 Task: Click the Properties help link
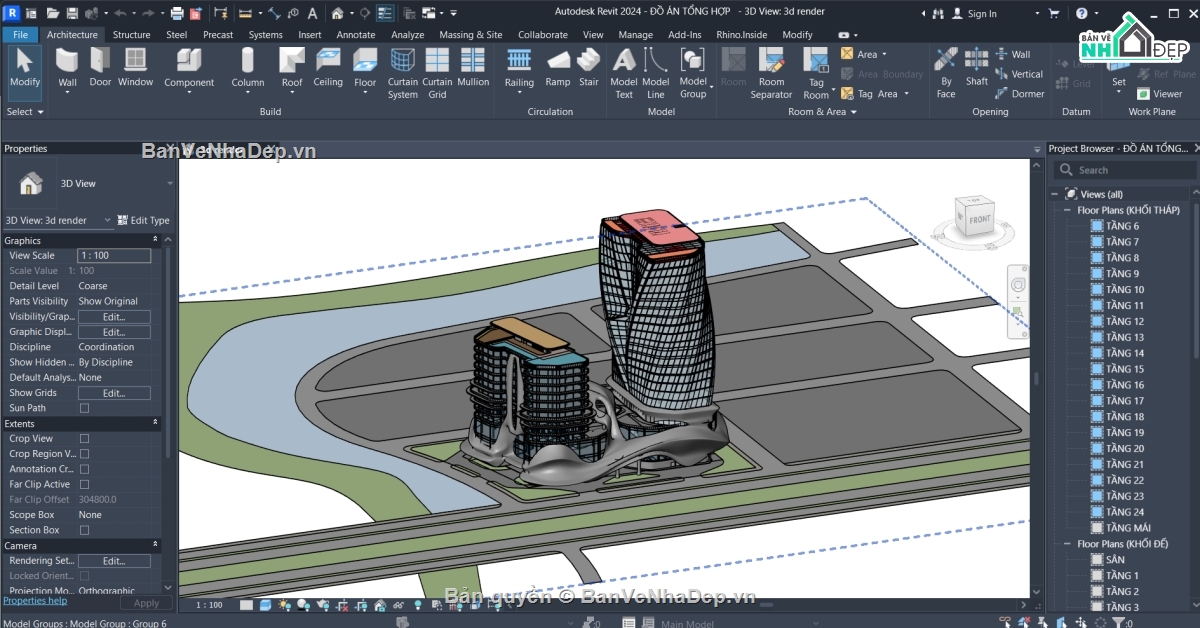(x=35, y=601)
